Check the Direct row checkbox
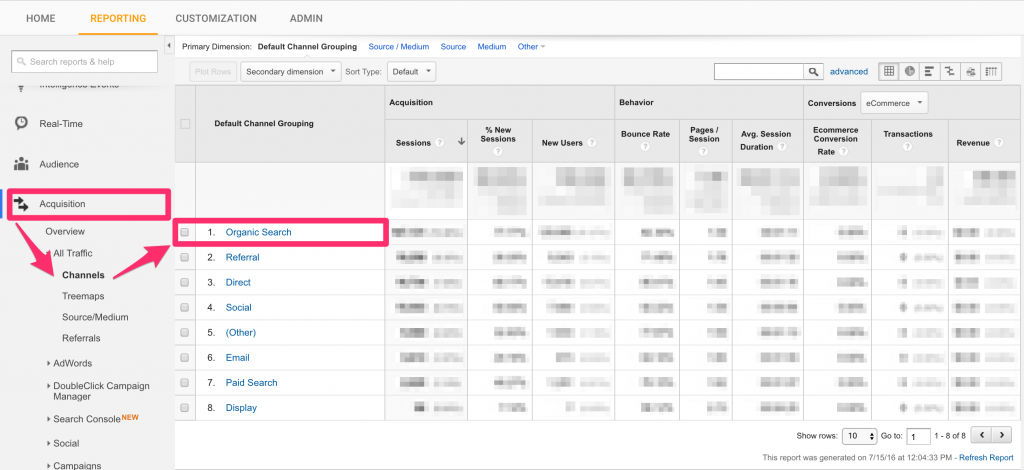 click(x=185, y=283)
